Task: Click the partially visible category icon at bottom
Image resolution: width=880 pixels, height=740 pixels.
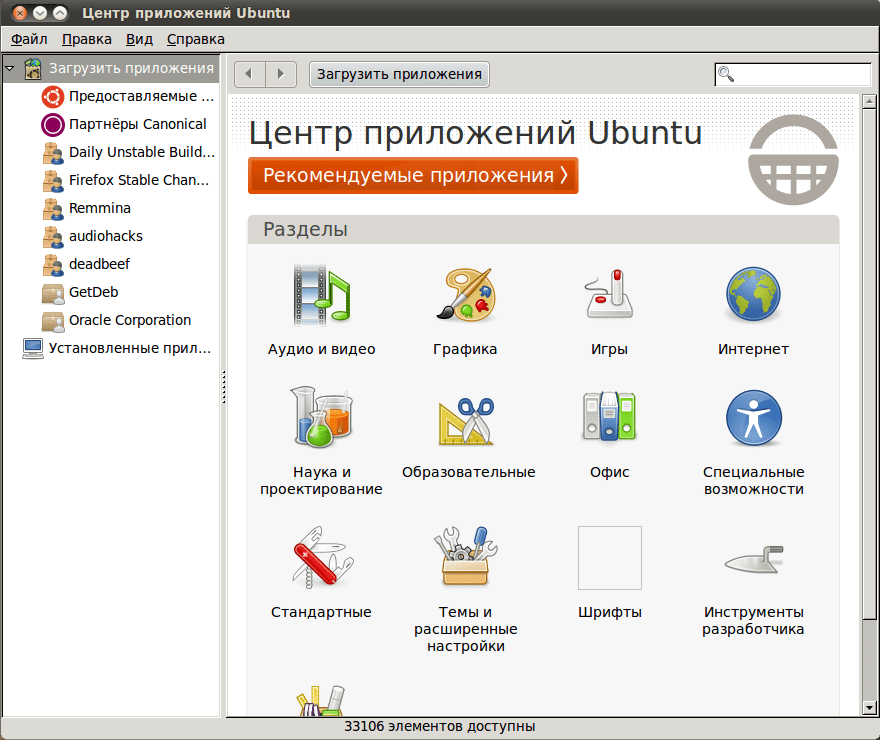Action: pos(320,700)
